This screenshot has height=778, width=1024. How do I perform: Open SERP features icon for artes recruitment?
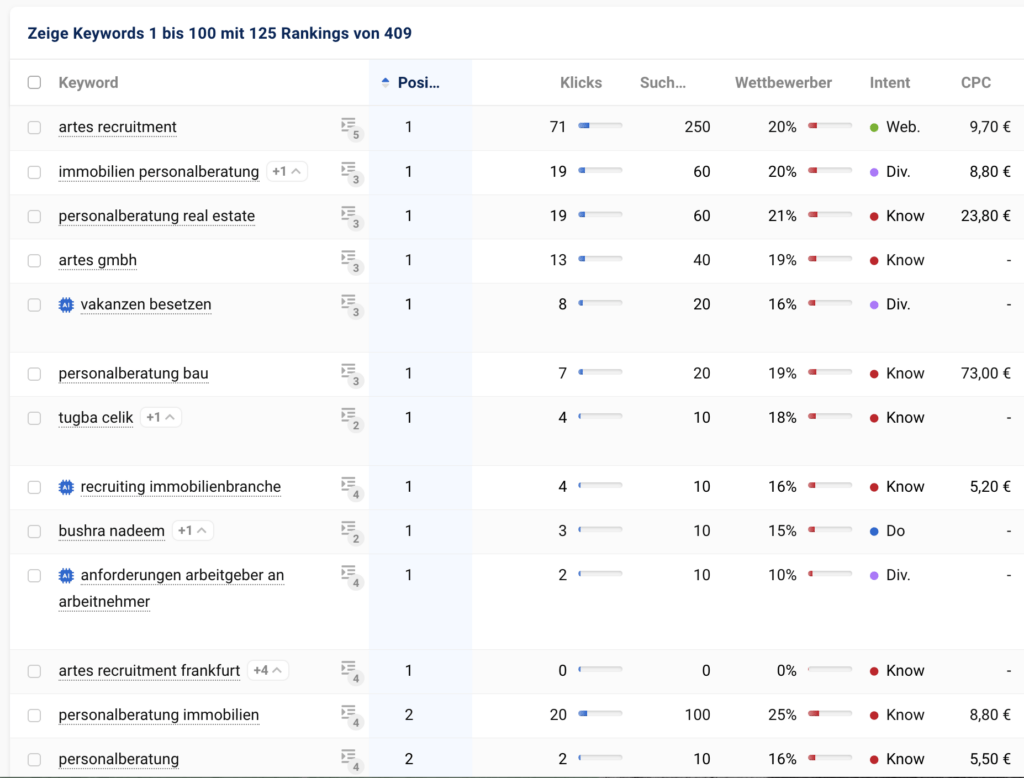point(351,128)
